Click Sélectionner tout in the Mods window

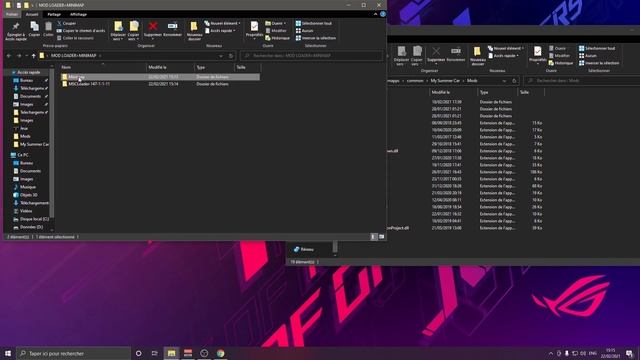click(597, 48)
